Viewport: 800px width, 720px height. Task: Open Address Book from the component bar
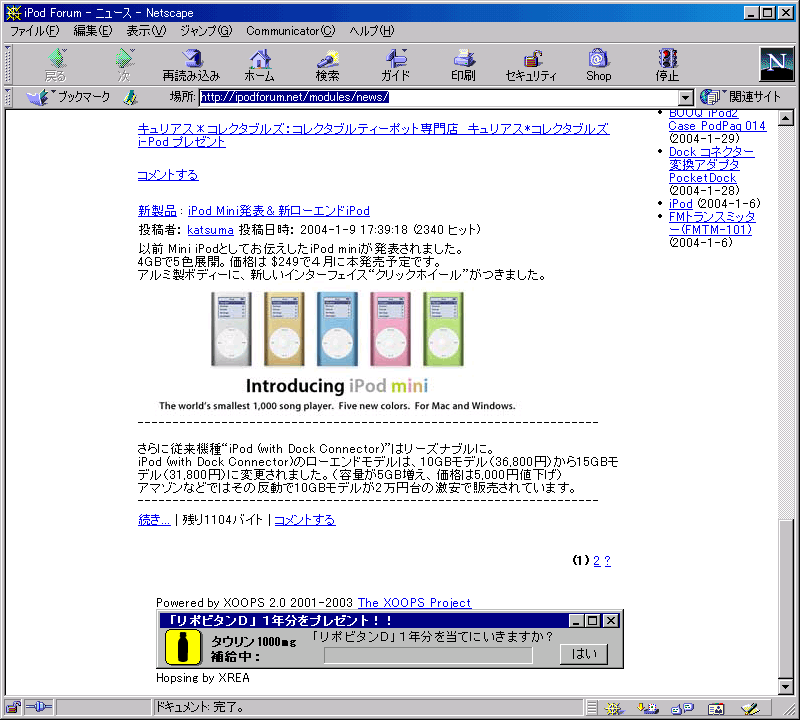716,708
